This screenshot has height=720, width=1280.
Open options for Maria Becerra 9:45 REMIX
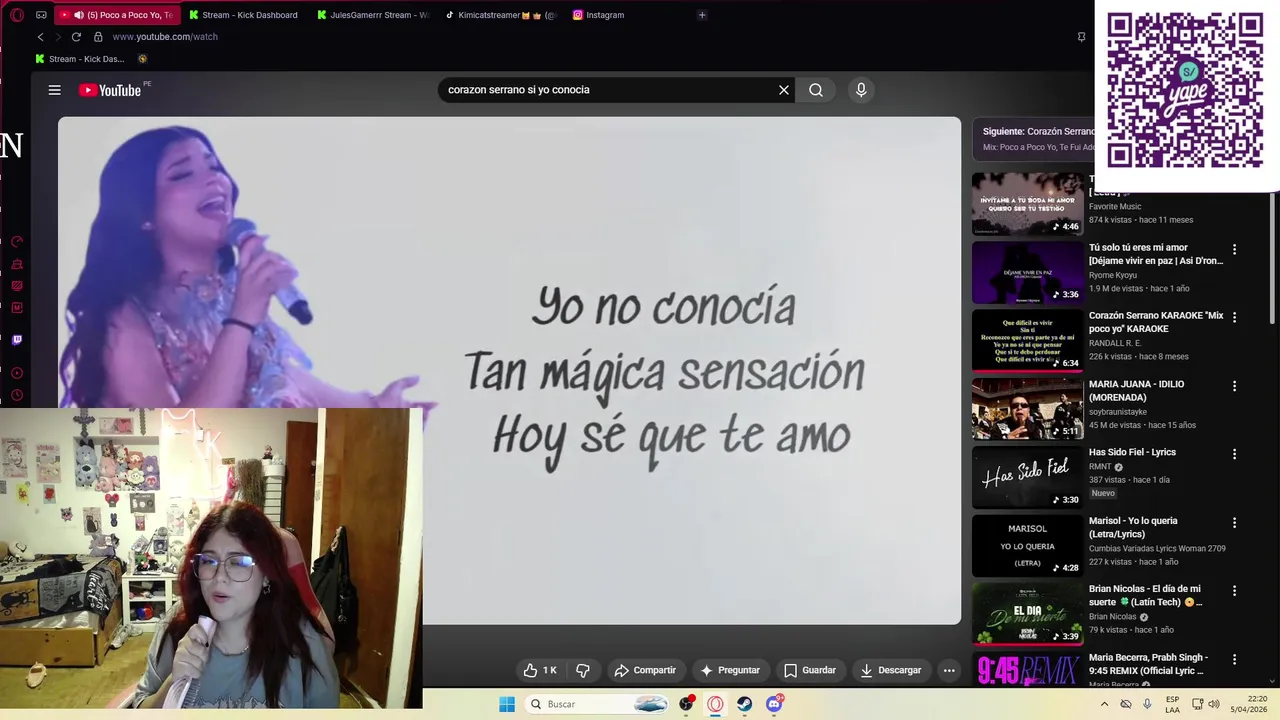[x=1234, y=659]
